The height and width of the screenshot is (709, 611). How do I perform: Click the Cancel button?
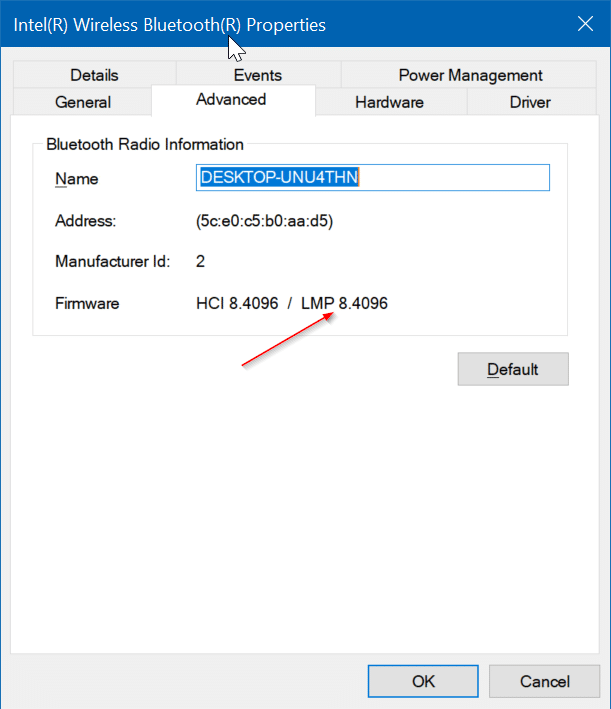(x=545, y=681)
